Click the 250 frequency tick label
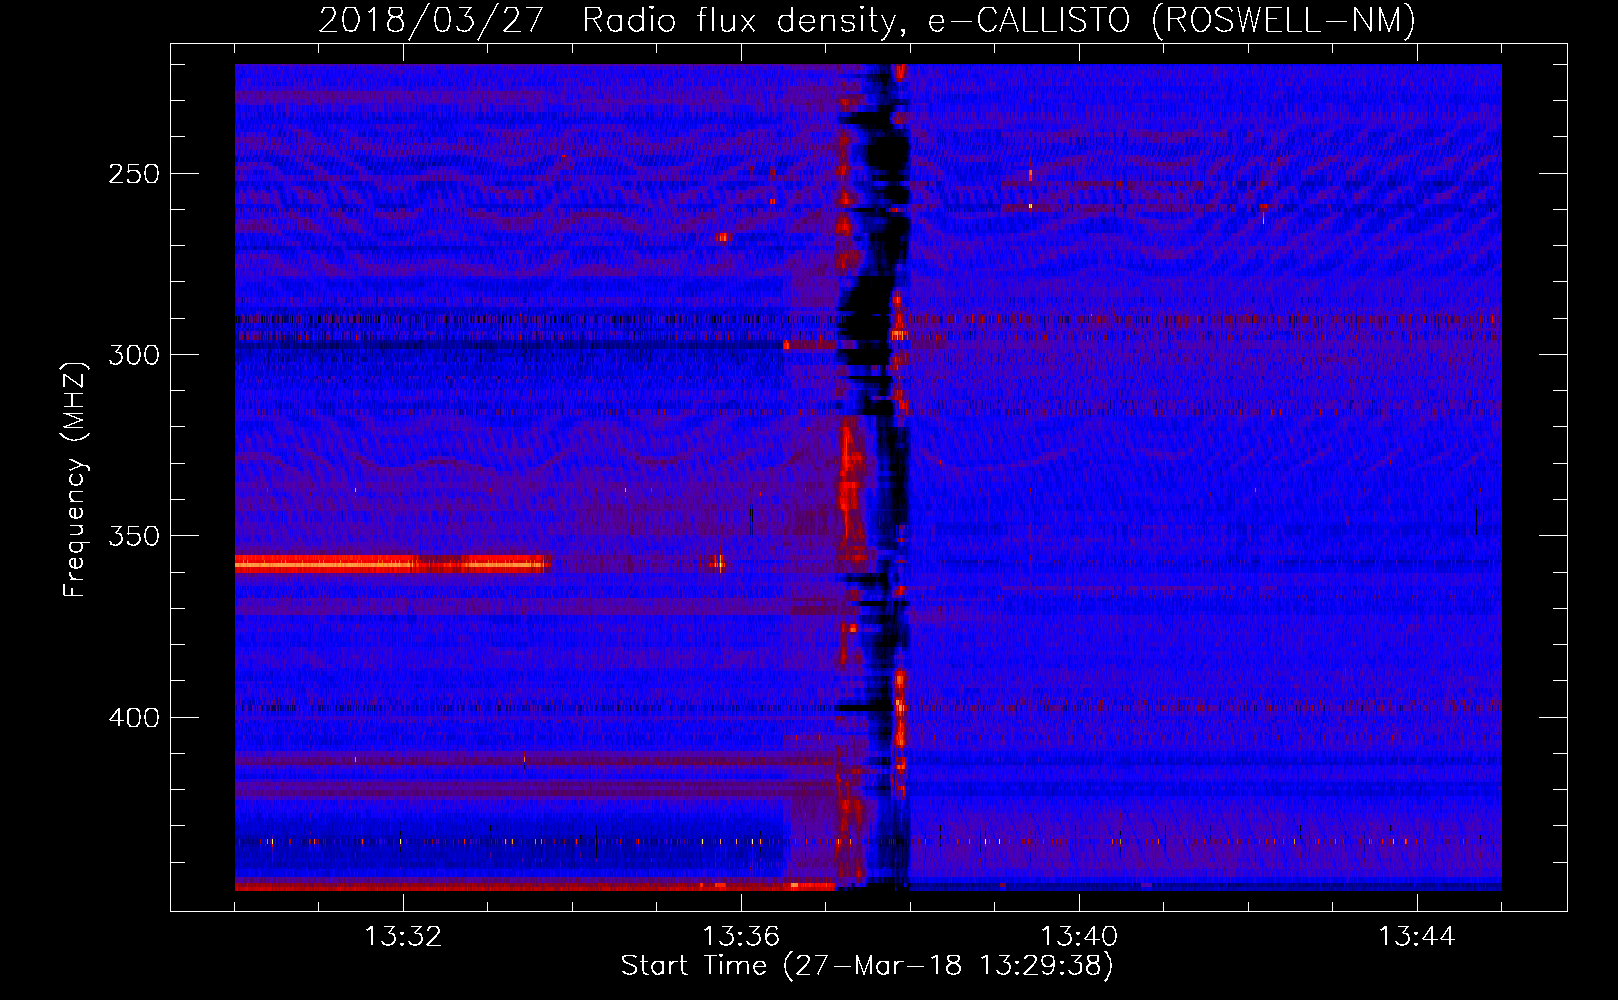The image size is (1618, 1000). click(x=134, y=174)
